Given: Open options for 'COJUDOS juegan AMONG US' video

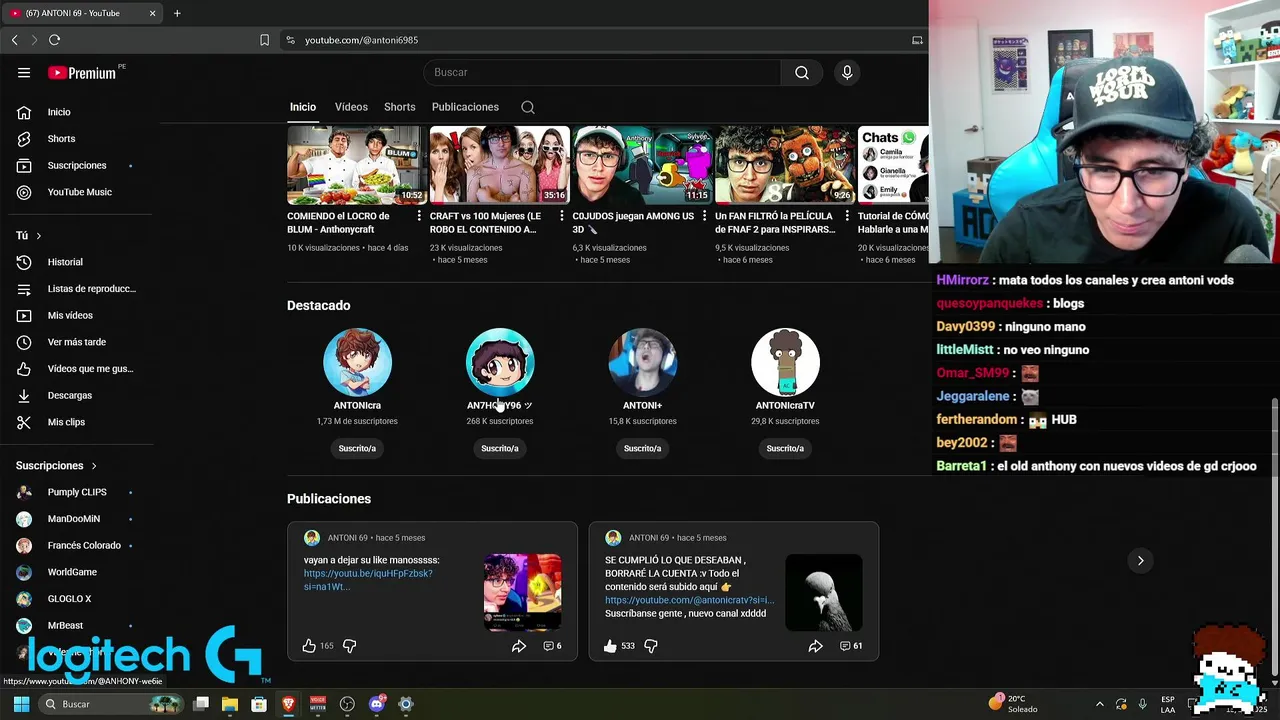Looking at the screenshot, I should point(704,216).
